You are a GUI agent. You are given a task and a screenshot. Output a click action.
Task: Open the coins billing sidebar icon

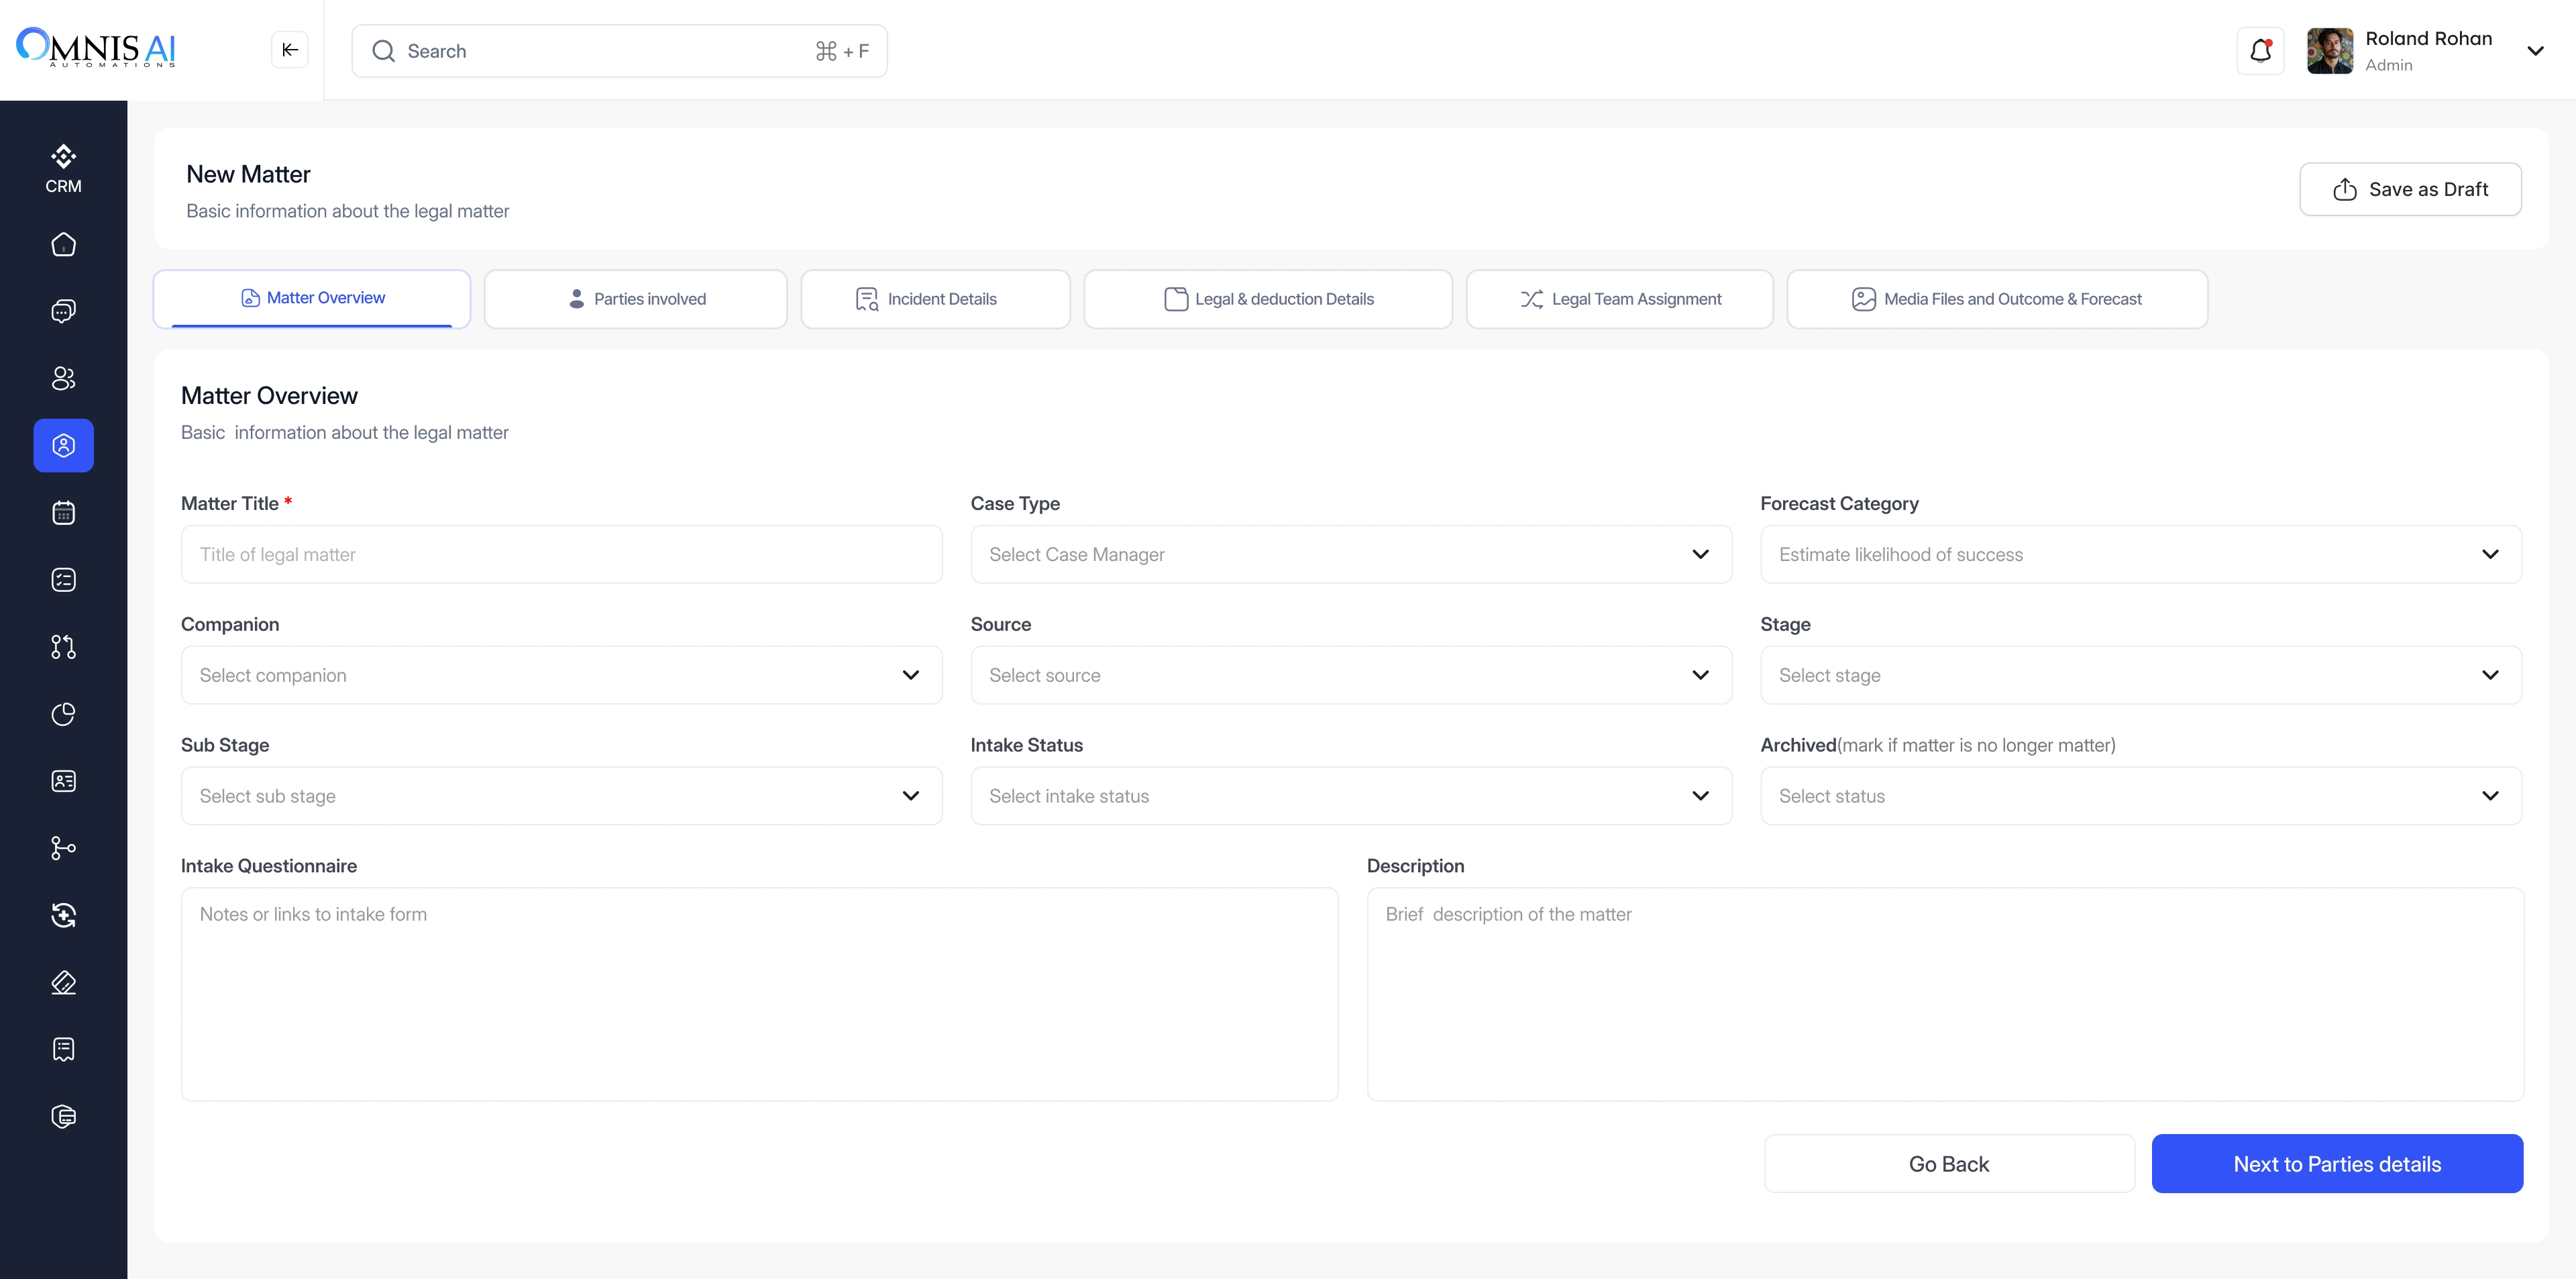coord(63,1116)
